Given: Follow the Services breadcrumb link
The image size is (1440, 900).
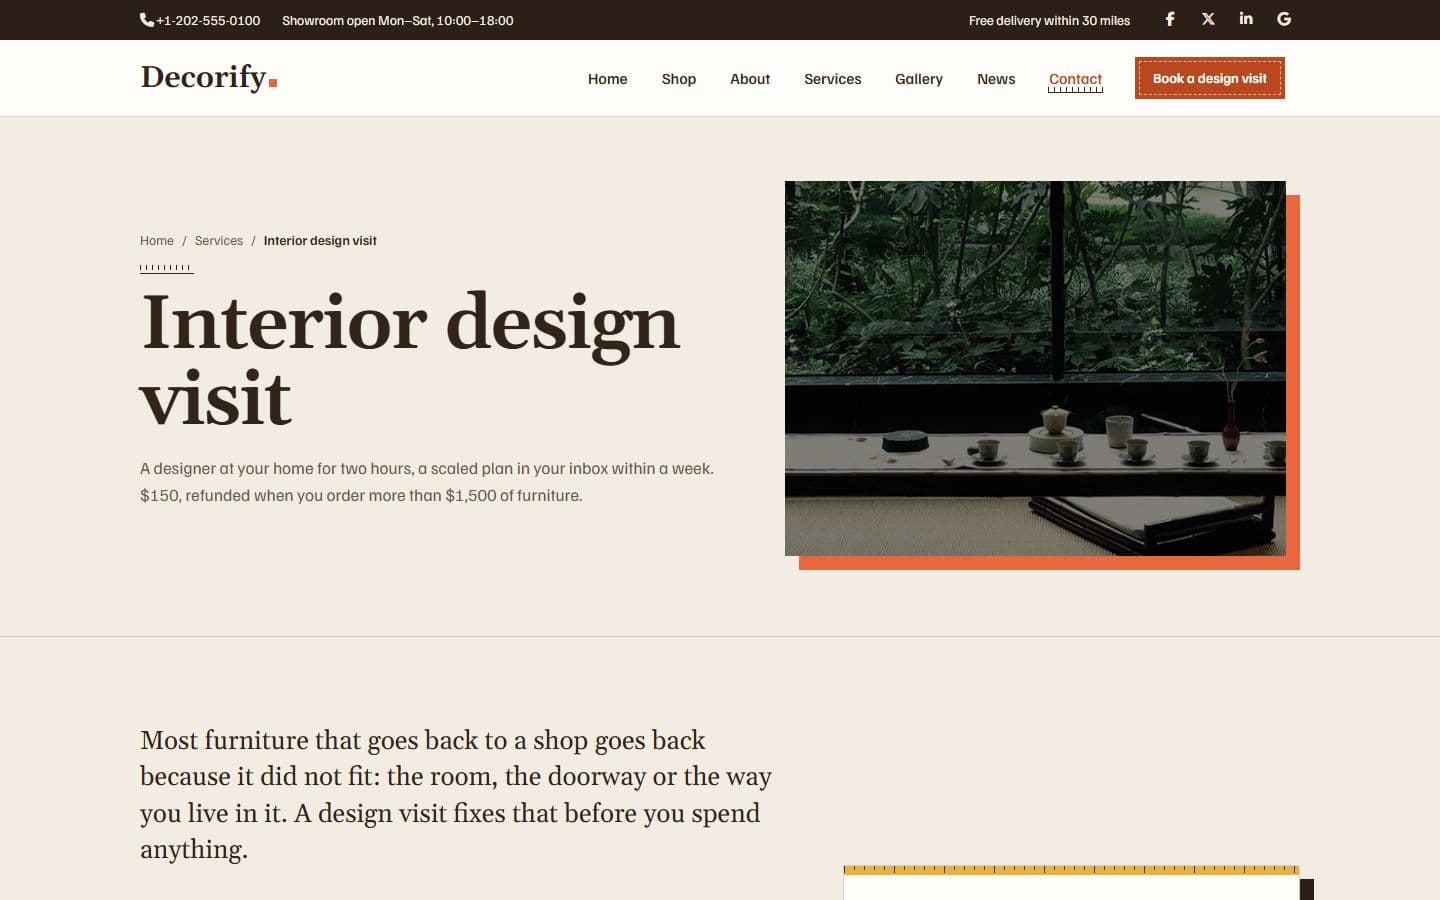Looking at the screenshot, I should (x=219, y=241).
